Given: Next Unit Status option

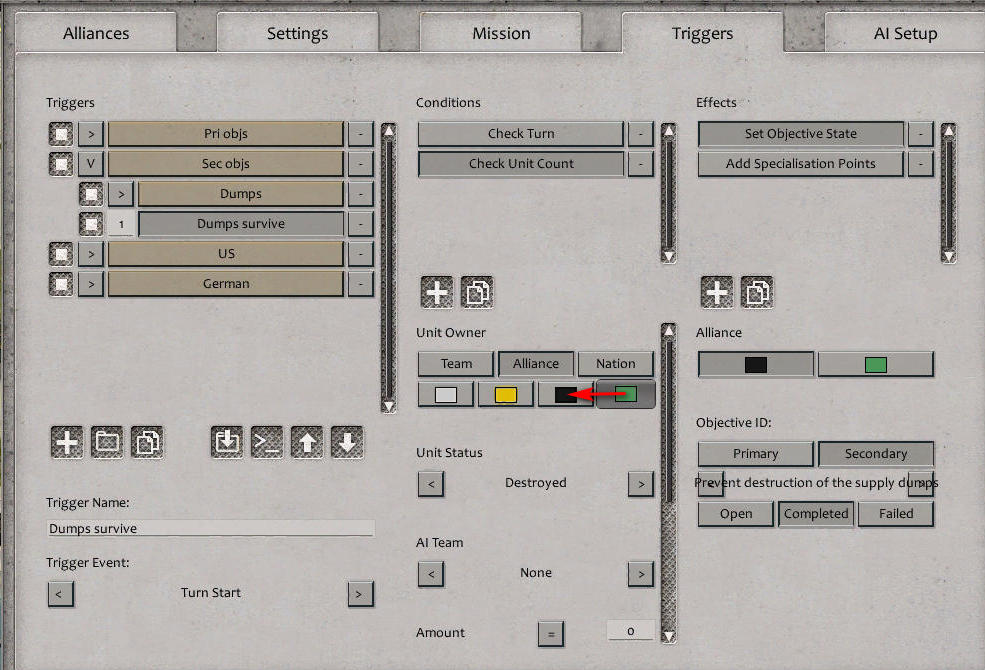Looking at the screenshot, I should 641,484.
